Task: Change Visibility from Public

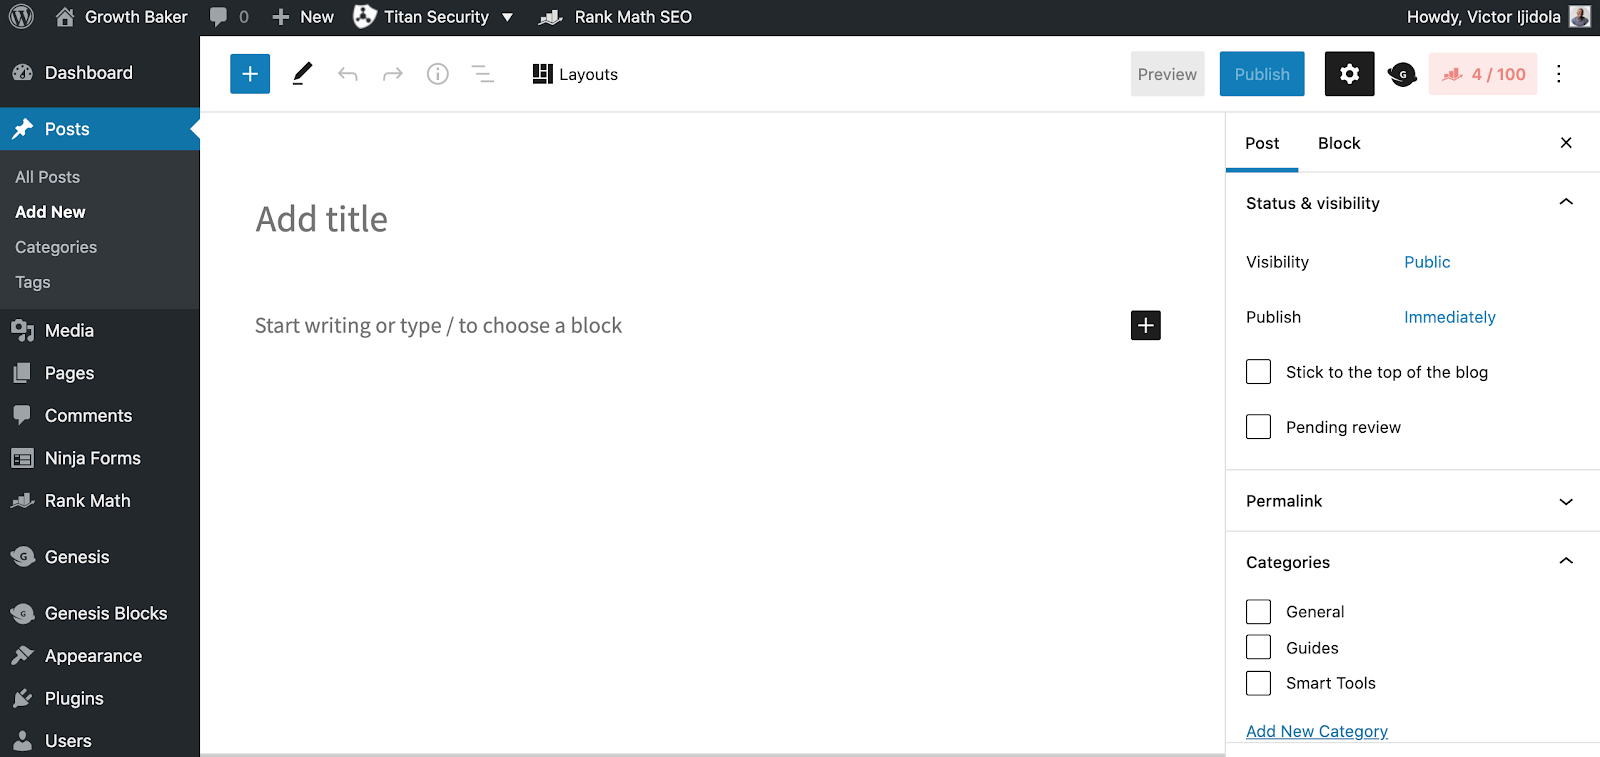Action: click(1427, 262)
